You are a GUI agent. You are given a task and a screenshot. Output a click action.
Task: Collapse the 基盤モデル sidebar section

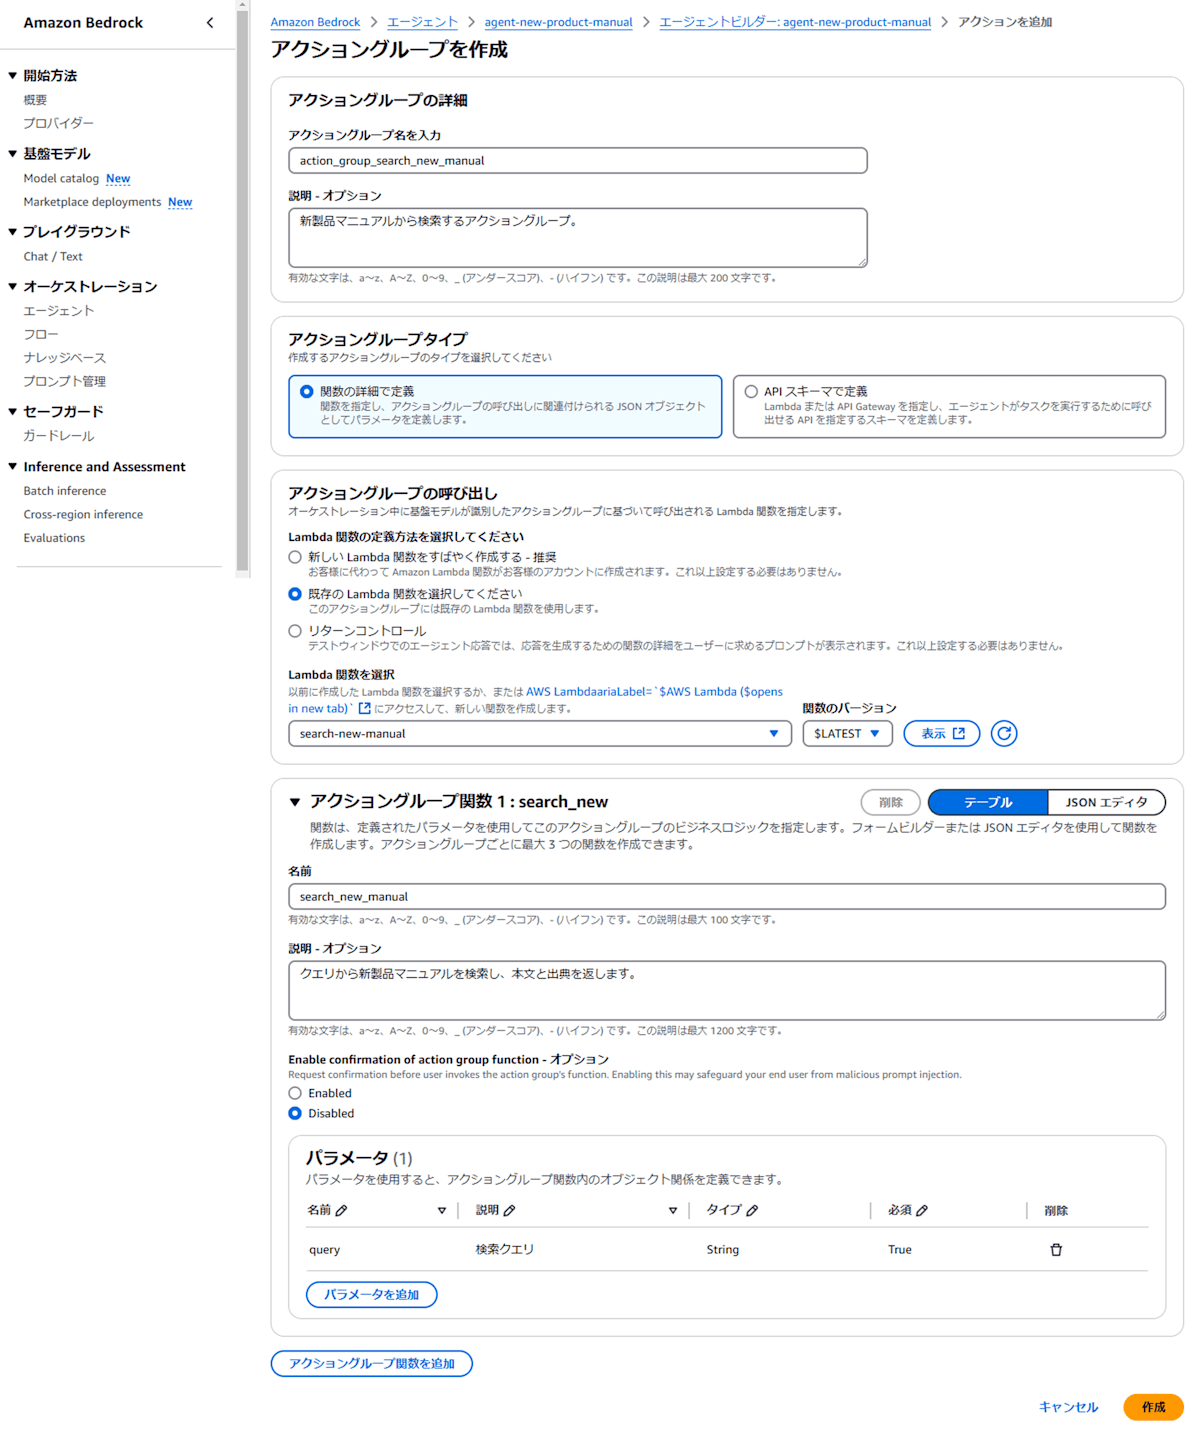point(12,154)
